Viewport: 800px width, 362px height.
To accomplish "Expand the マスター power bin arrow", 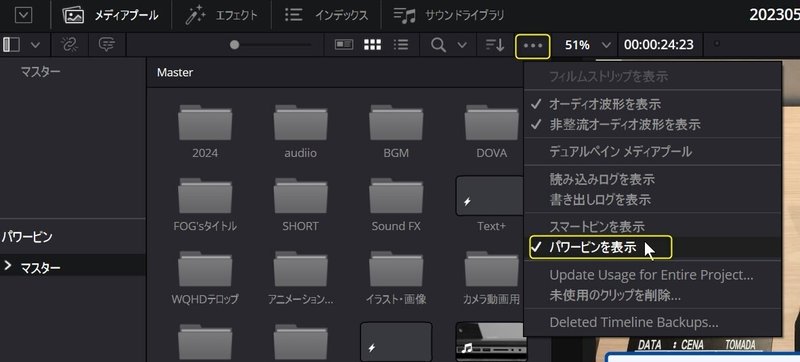I will pos(7,266).
